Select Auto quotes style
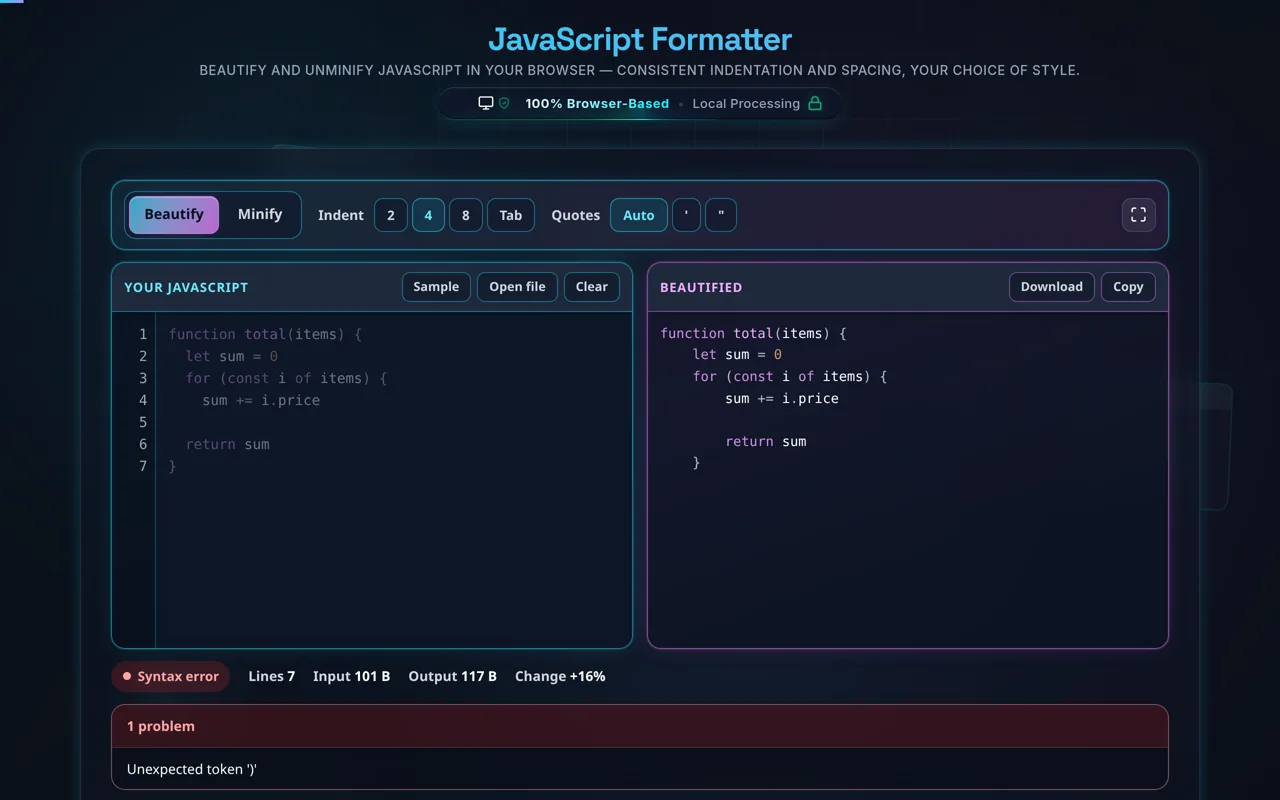This screenshot has width=1280, height=800. [x=639, y=215]
